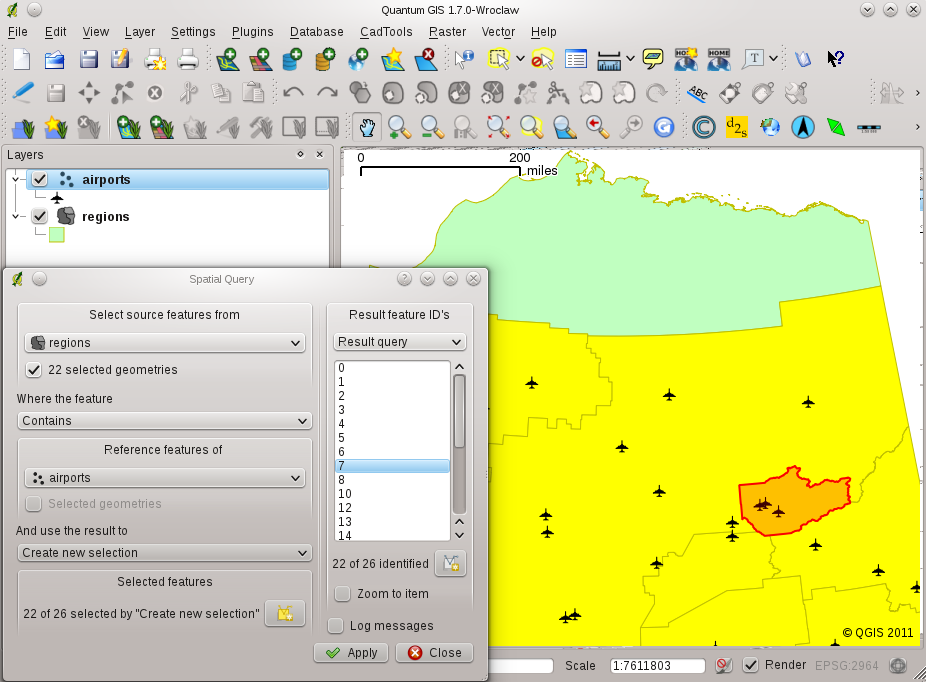Screen dimensions: 926x682
Task: Select the Zoom In magnifier tool
Action: [x=399, y=127]
